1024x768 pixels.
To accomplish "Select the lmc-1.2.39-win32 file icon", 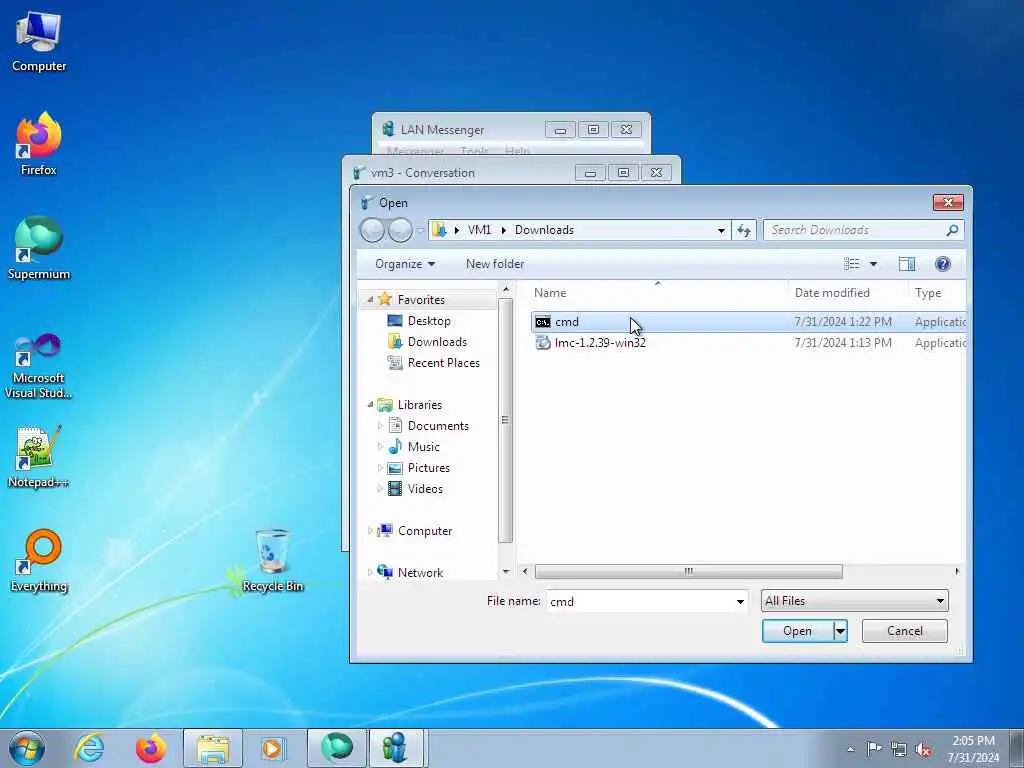I will pyautogui.click(x=543, y=343).
